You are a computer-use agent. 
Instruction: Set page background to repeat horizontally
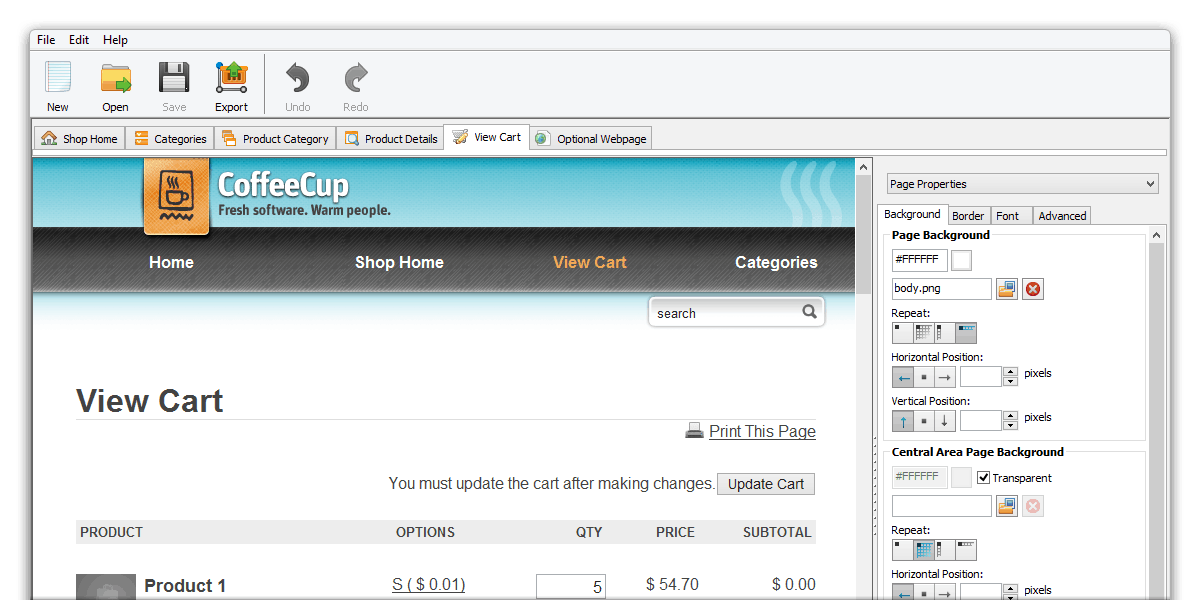point(966,333)
